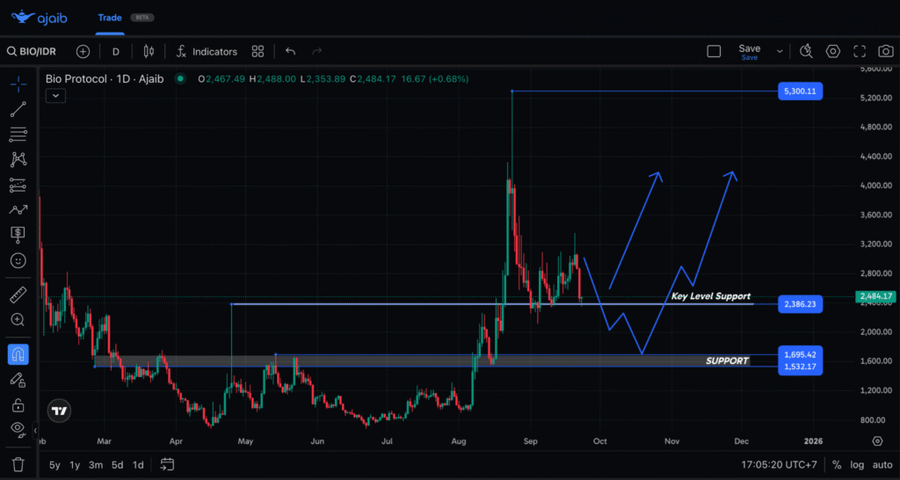Switch to the Trade tab

(x=110, y=18)
